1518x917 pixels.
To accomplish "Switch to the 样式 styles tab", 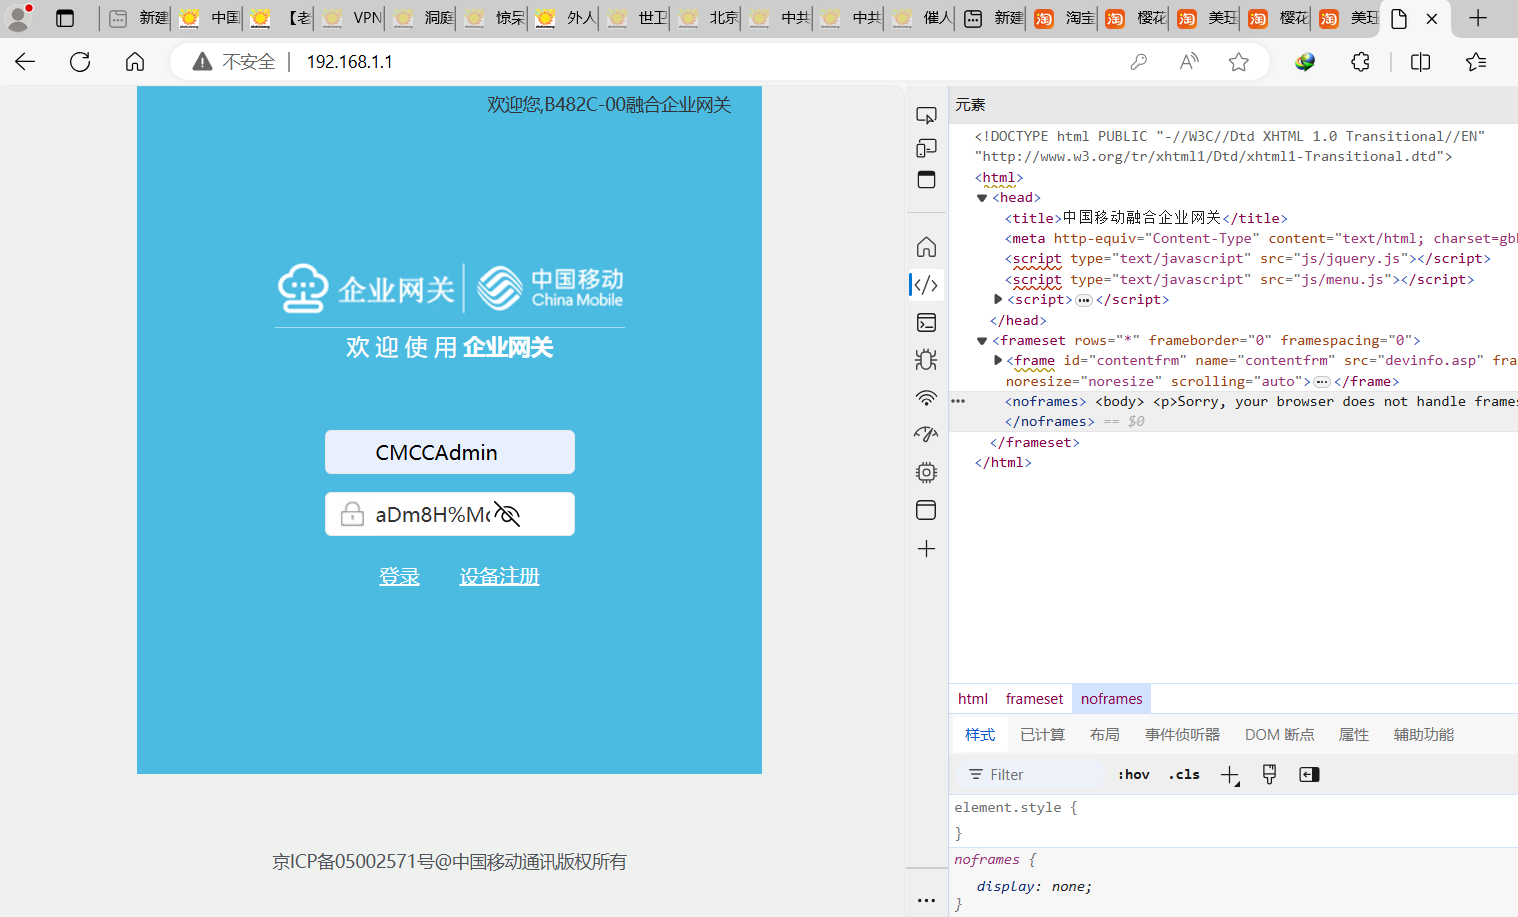I will tap(980, 735).
